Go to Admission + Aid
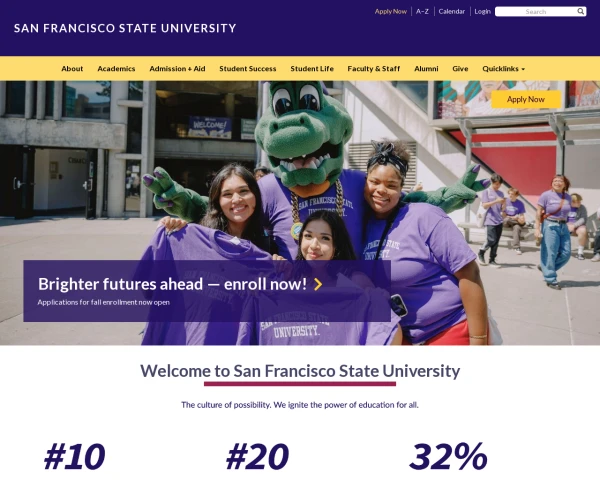 click(177, 69)
